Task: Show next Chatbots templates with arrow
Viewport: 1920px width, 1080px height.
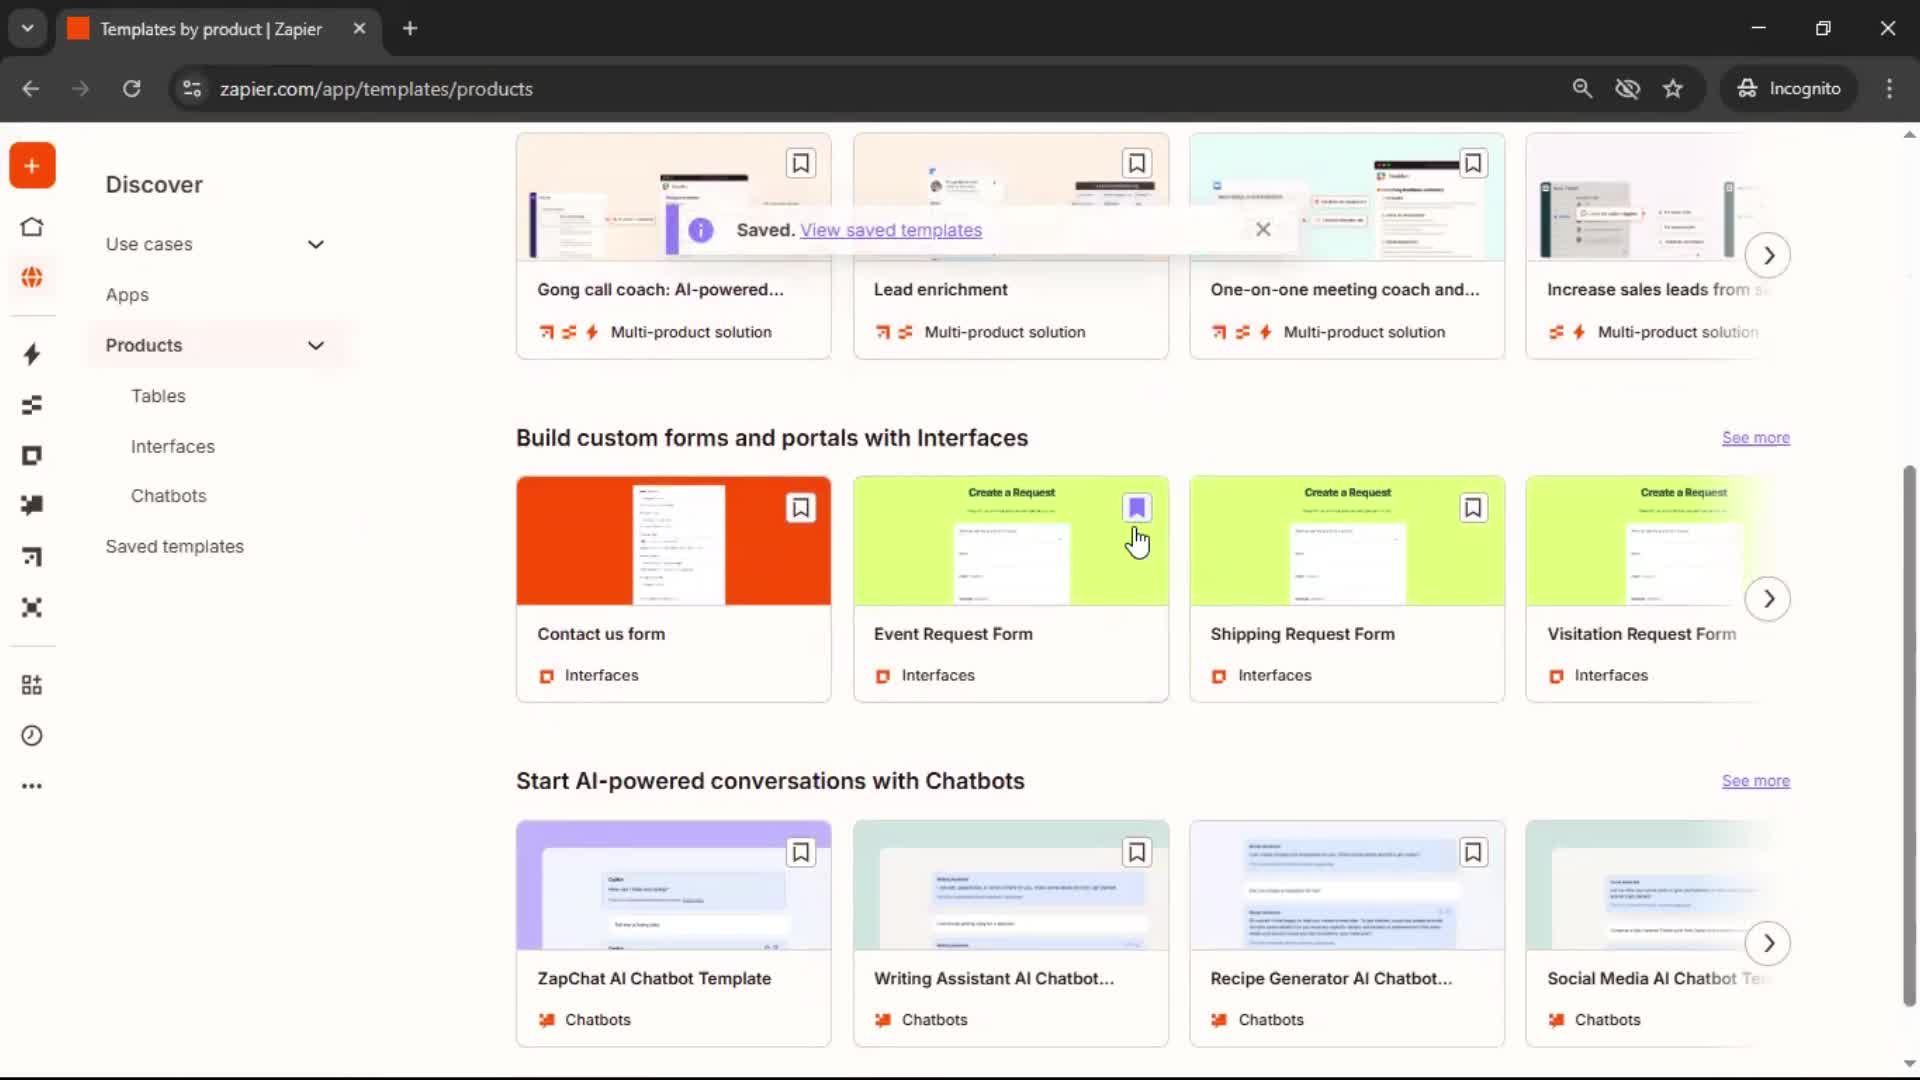Action: tap(1768, 943)
